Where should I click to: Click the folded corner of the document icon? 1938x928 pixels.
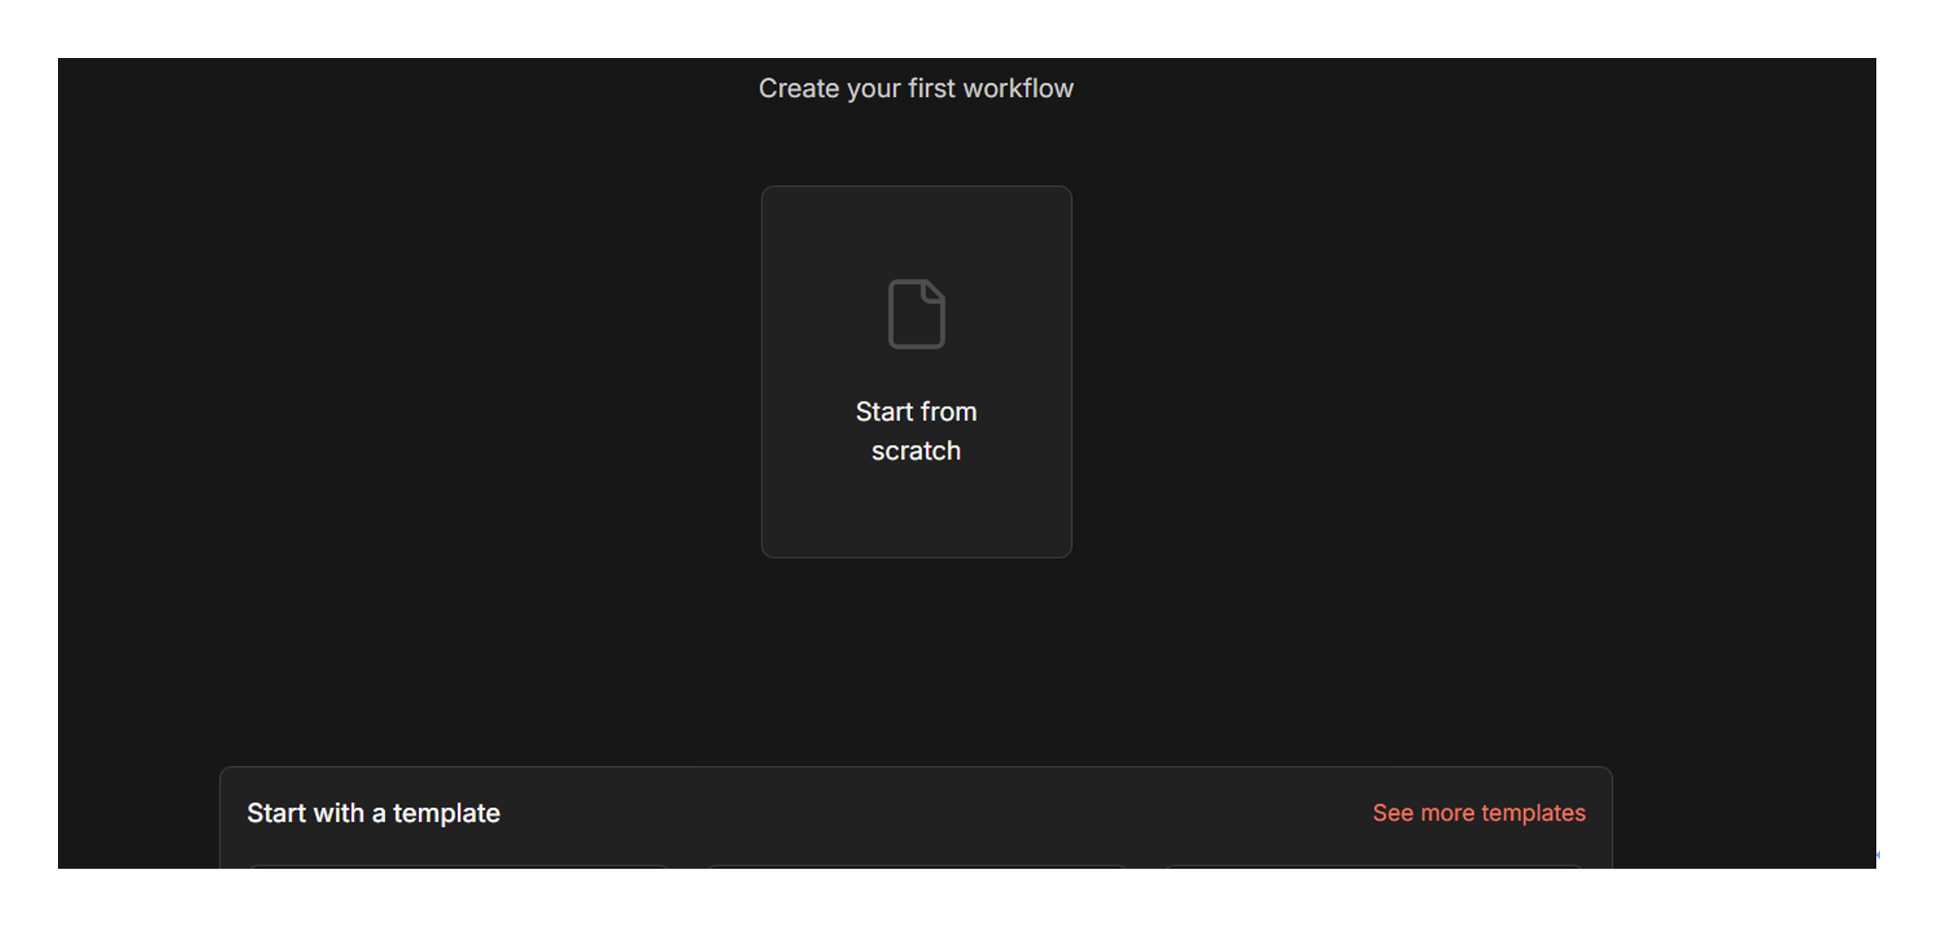coord(934,290)
